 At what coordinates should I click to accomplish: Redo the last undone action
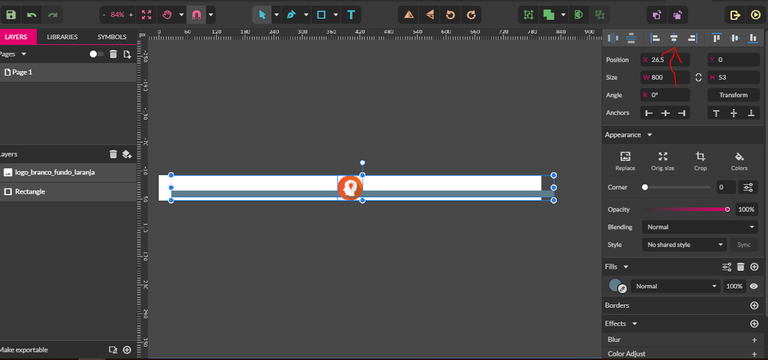[52, 15]
